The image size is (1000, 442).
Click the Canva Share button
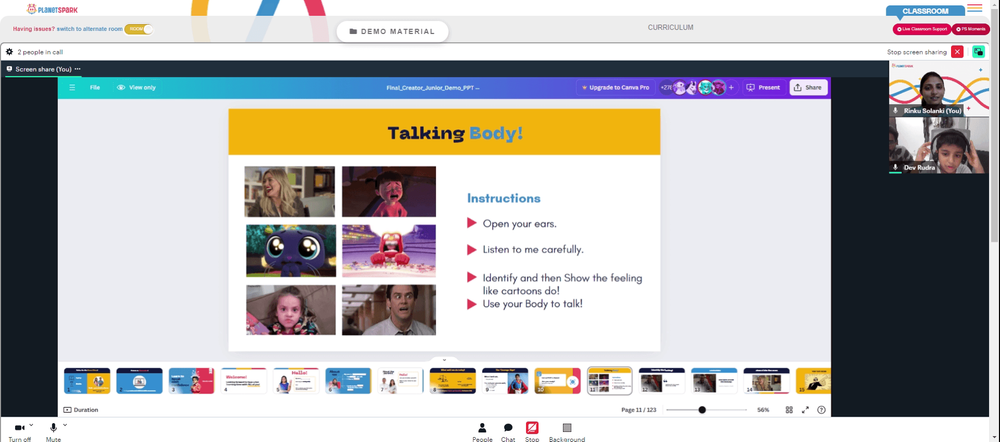pyautogui.click(x=808, y=87)
